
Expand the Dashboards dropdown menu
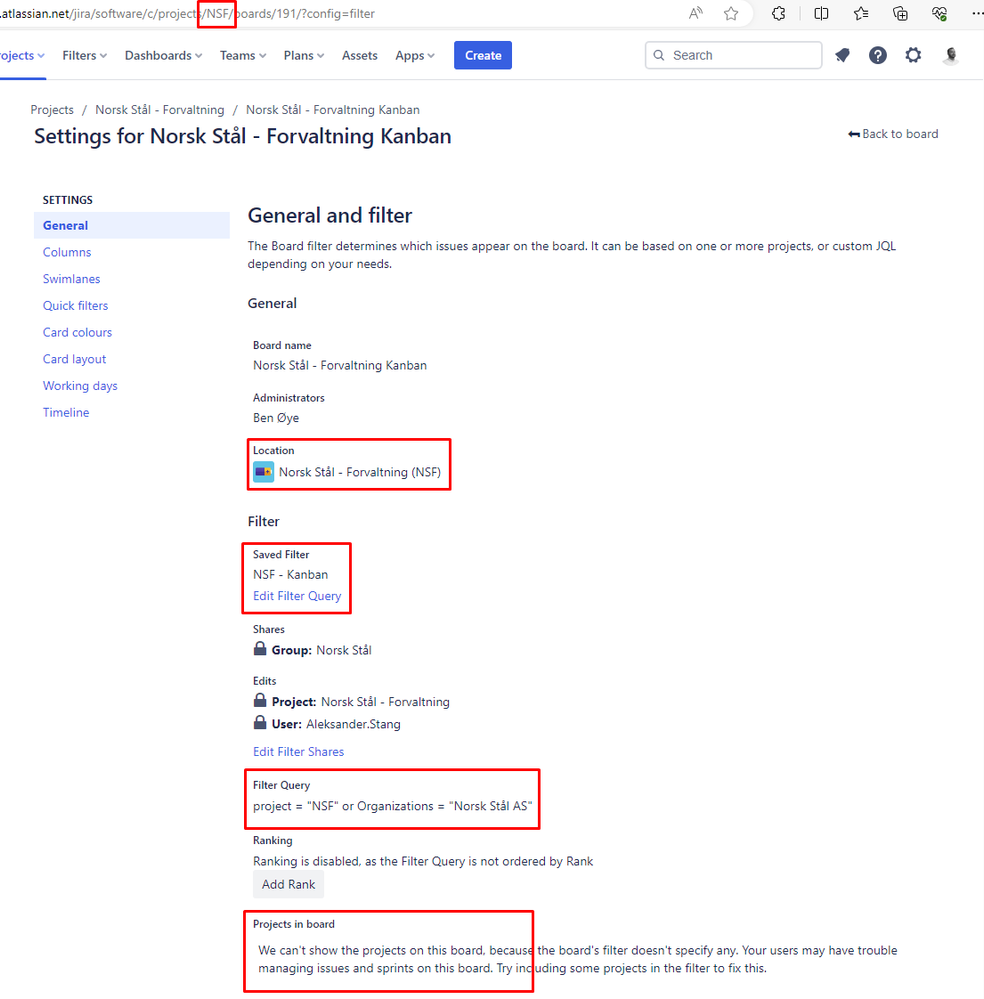[x=163, y=55]
